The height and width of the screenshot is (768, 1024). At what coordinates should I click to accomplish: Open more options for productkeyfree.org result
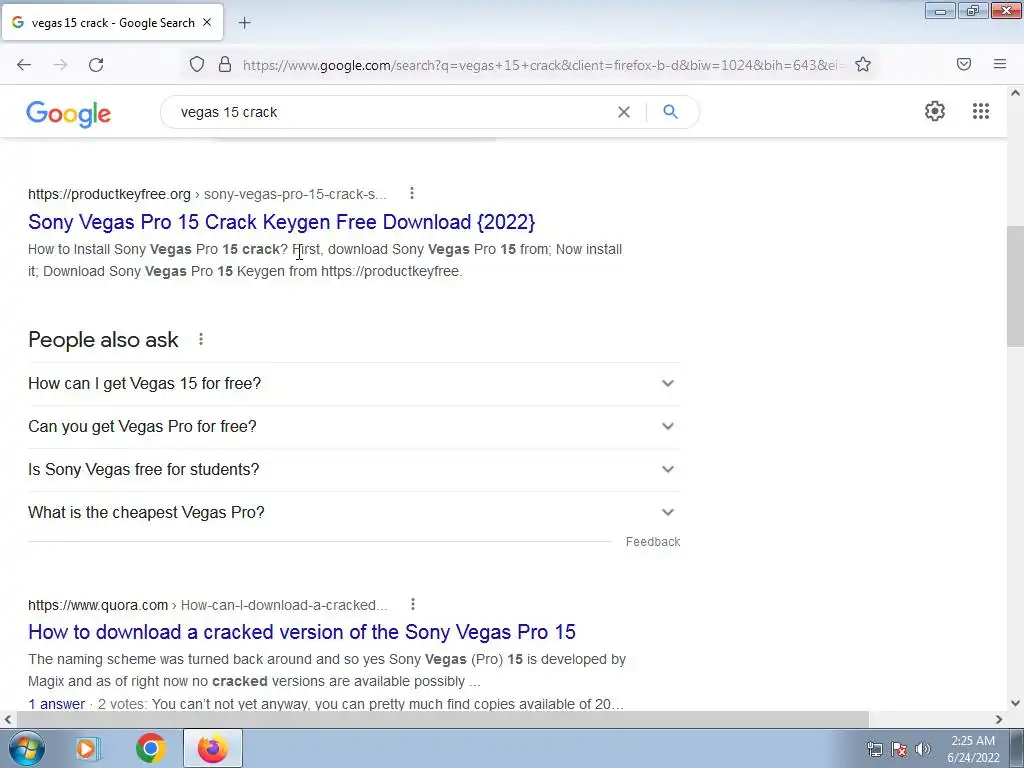pos(411,193)
